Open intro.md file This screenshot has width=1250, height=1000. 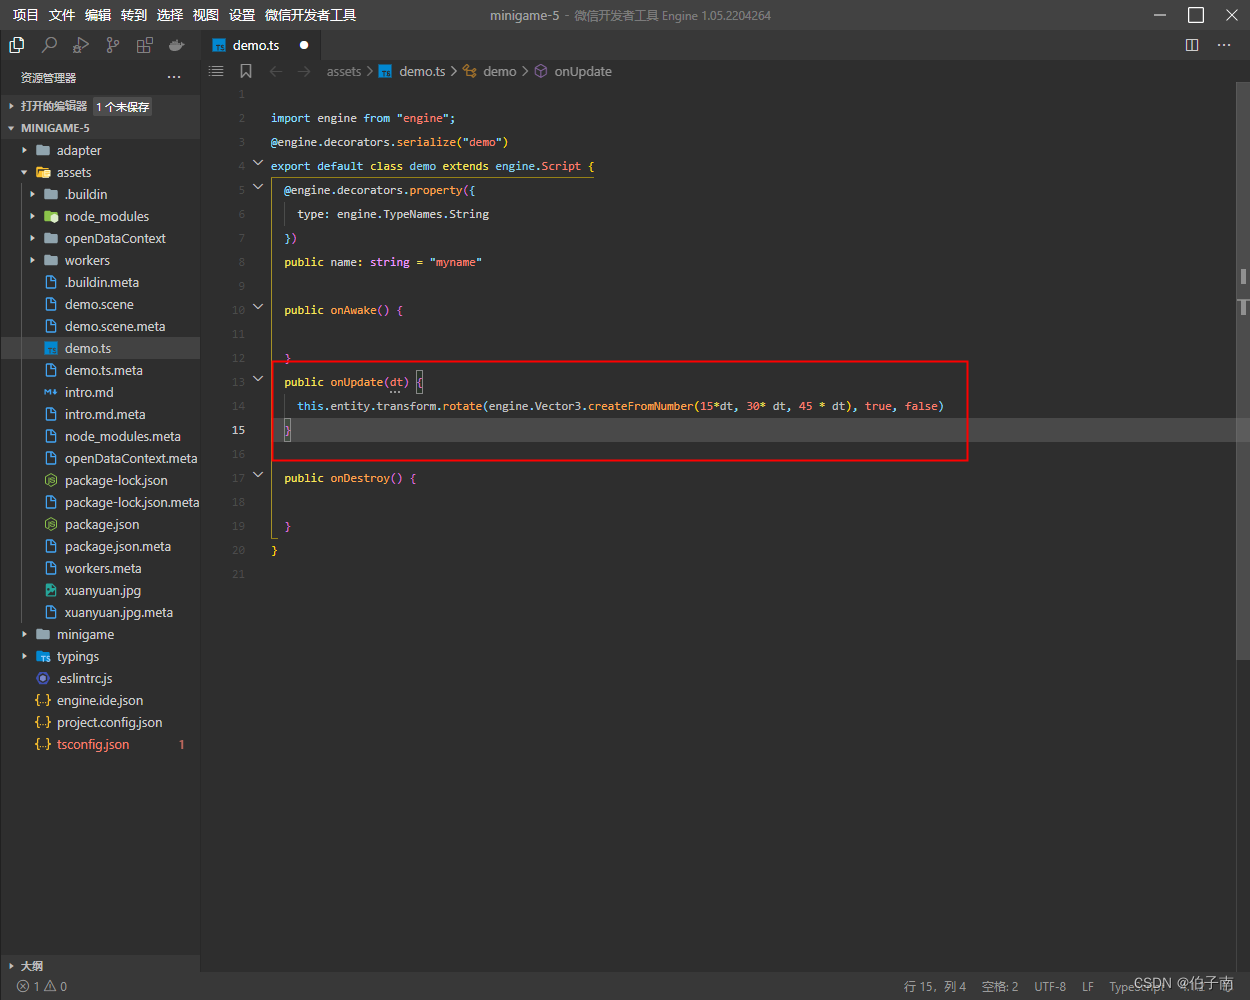[x=100, y=392]
